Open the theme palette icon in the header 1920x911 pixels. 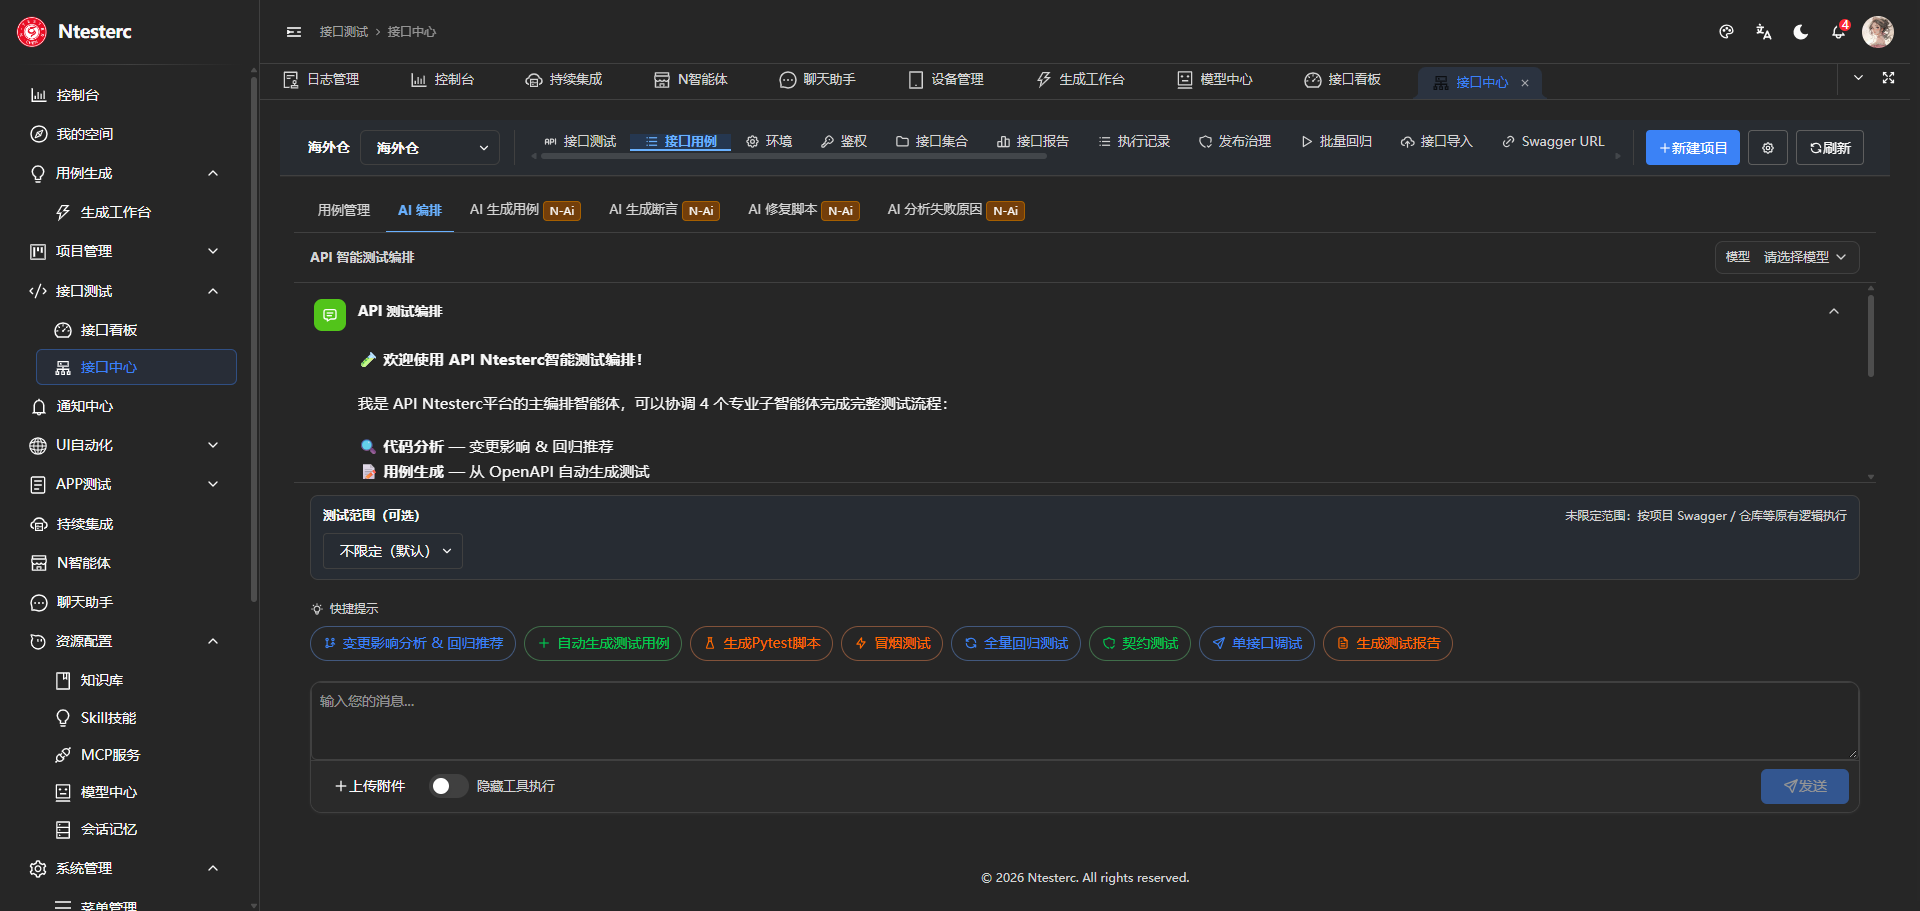tap(1726, 32)
